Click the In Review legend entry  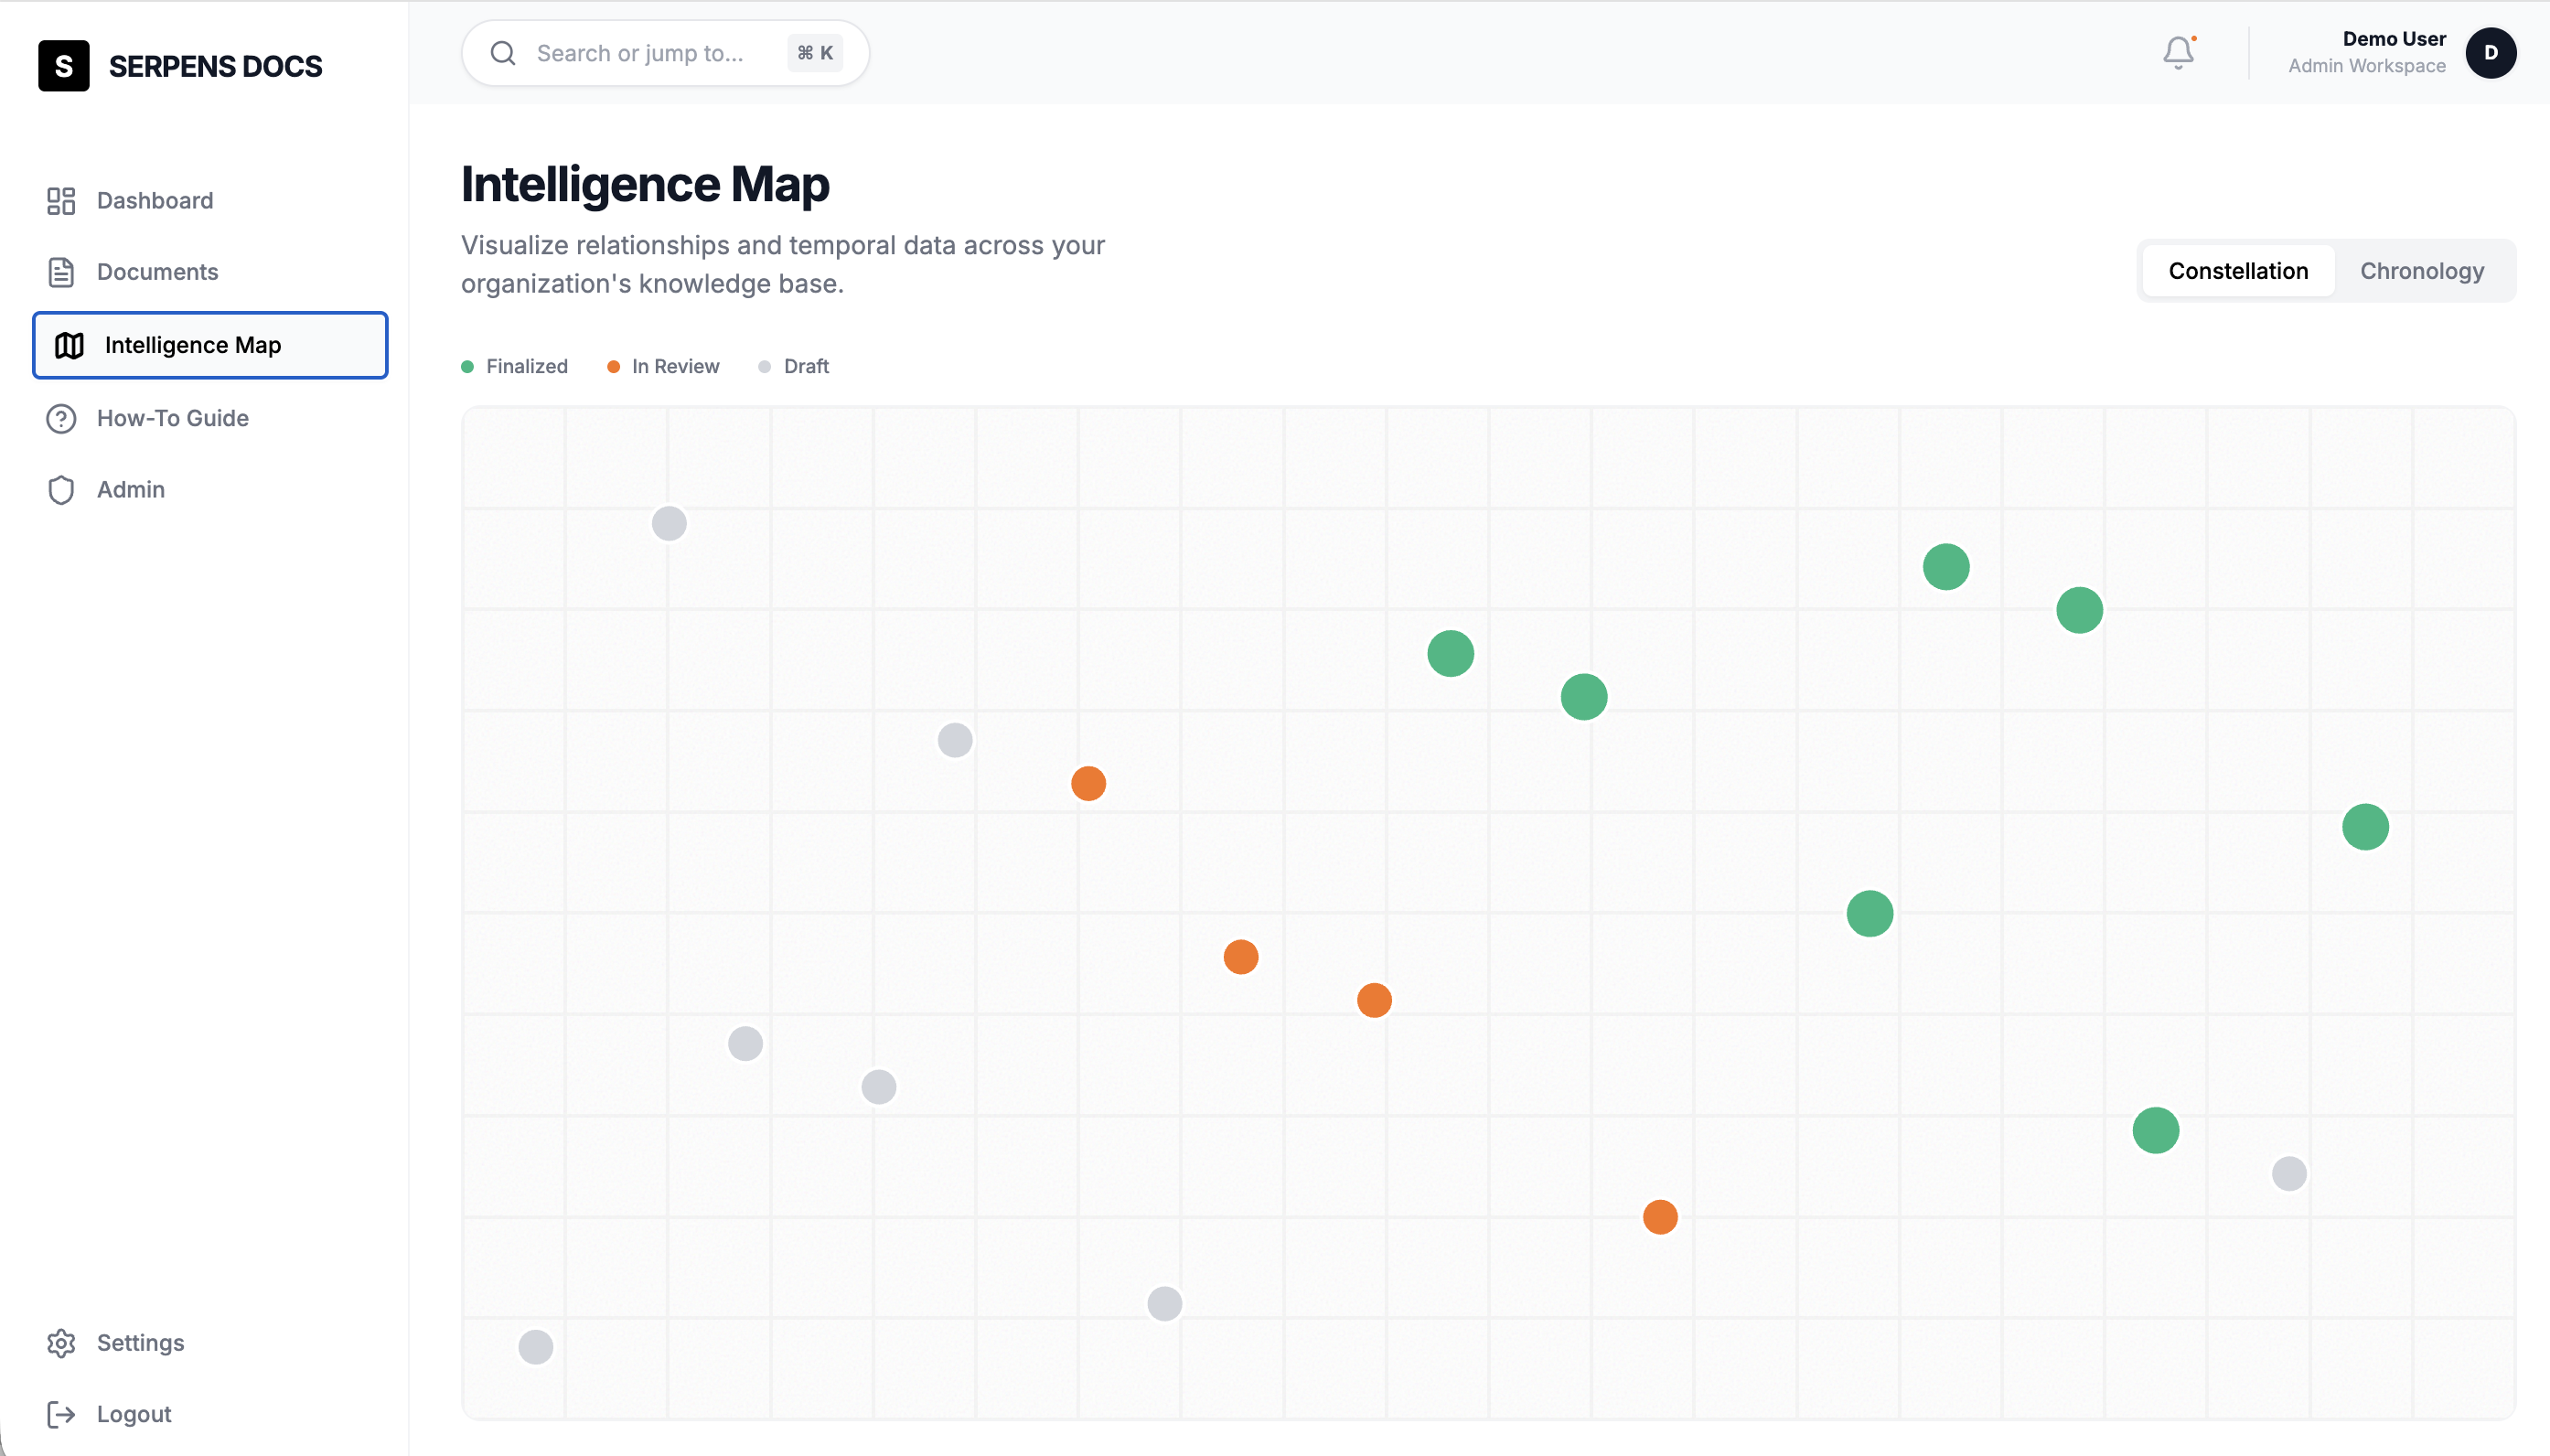tap(664, 366)
